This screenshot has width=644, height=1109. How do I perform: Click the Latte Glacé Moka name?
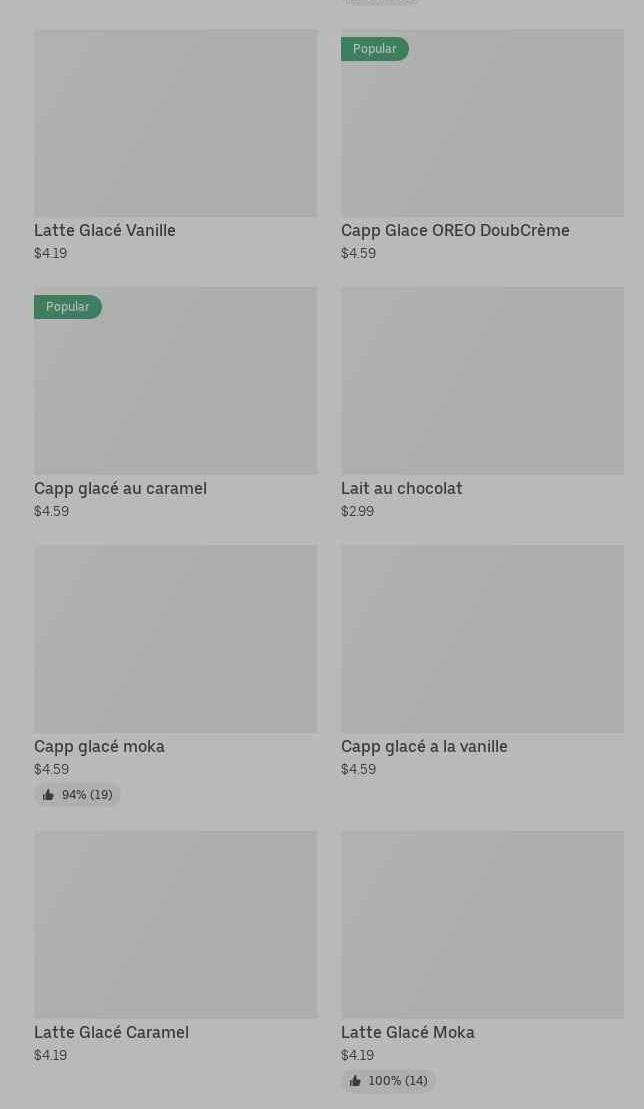pyautogui.click(x=407, y=1032)
